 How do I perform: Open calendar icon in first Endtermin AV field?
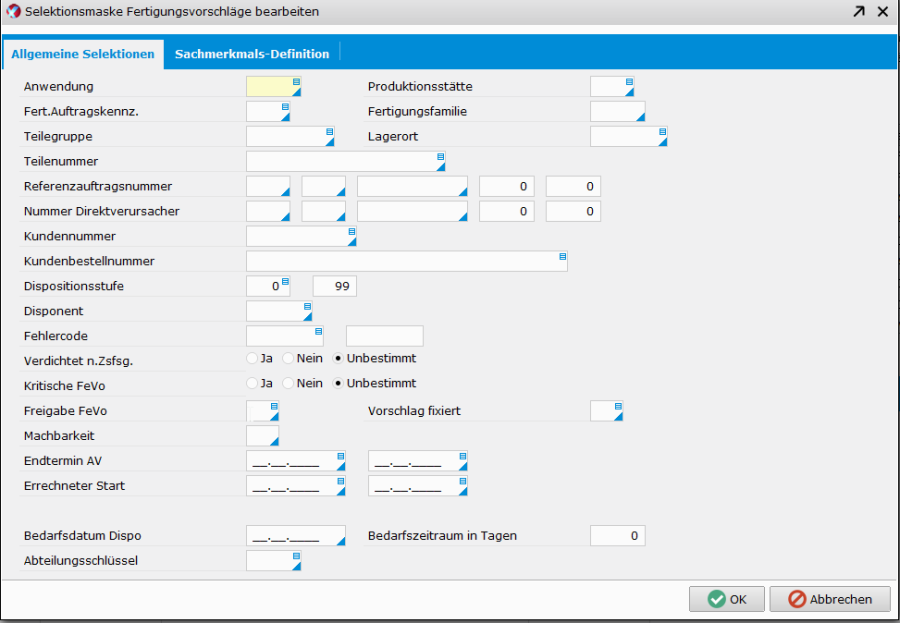click(x=340, y=456)
